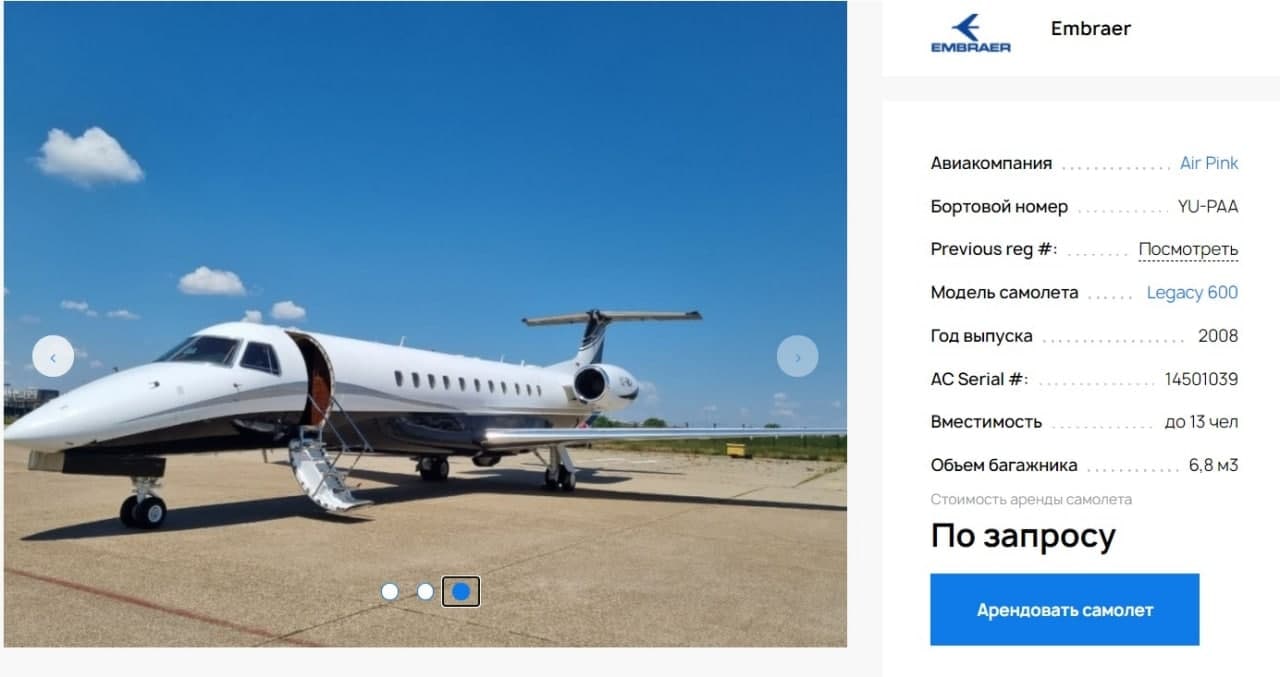Reveal previous reg via Посмотреть
The height and width of the screenshot is (677, 1280).
click(1188, 249)
